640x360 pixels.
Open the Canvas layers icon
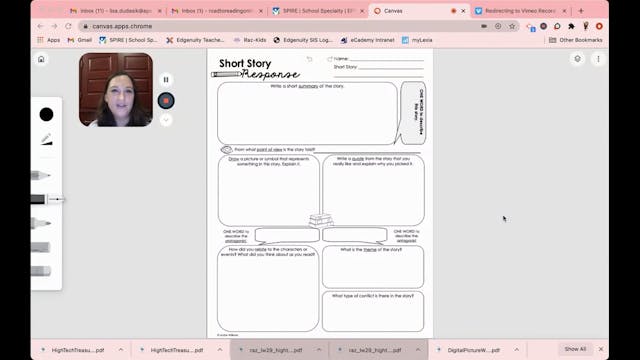[577, 59]
